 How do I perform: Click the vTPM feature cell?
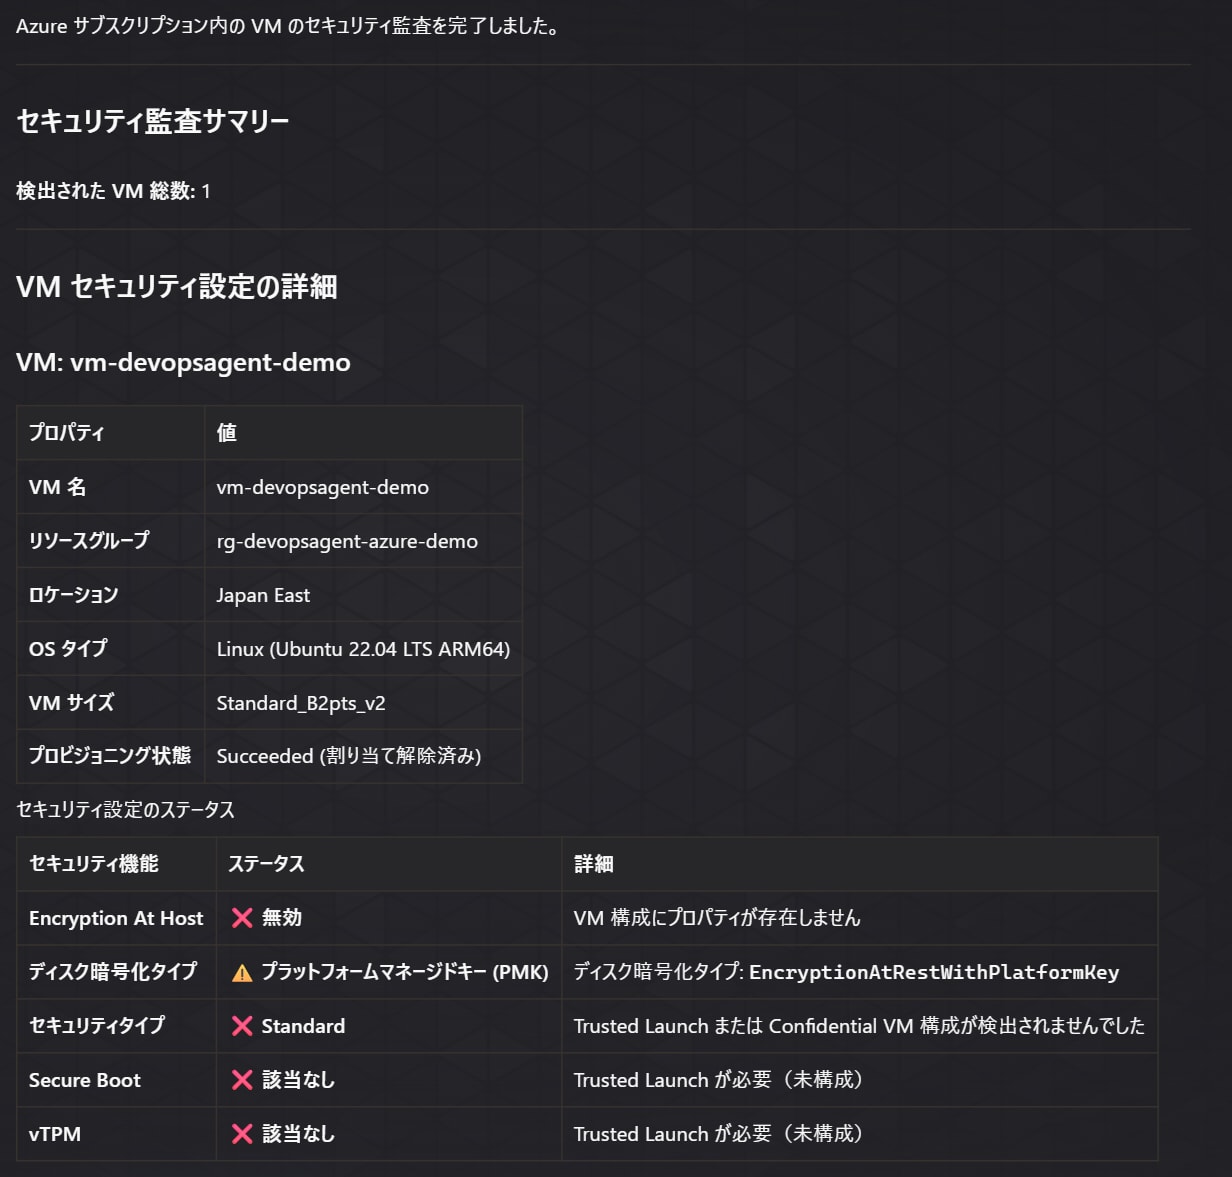[x=117, y=1134]
